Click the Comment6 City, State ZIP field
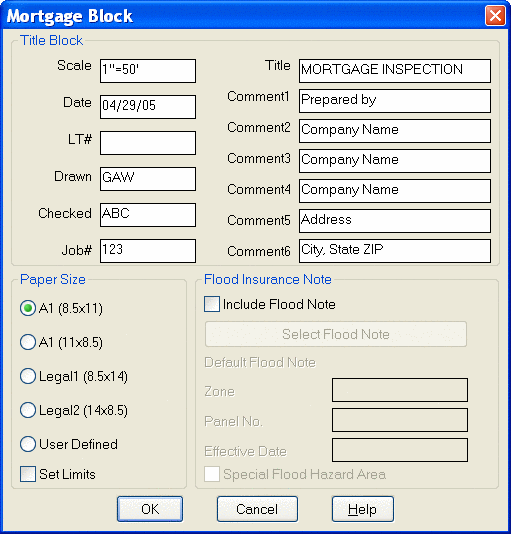This screenshot has height=534, width=511. point(395,251)
